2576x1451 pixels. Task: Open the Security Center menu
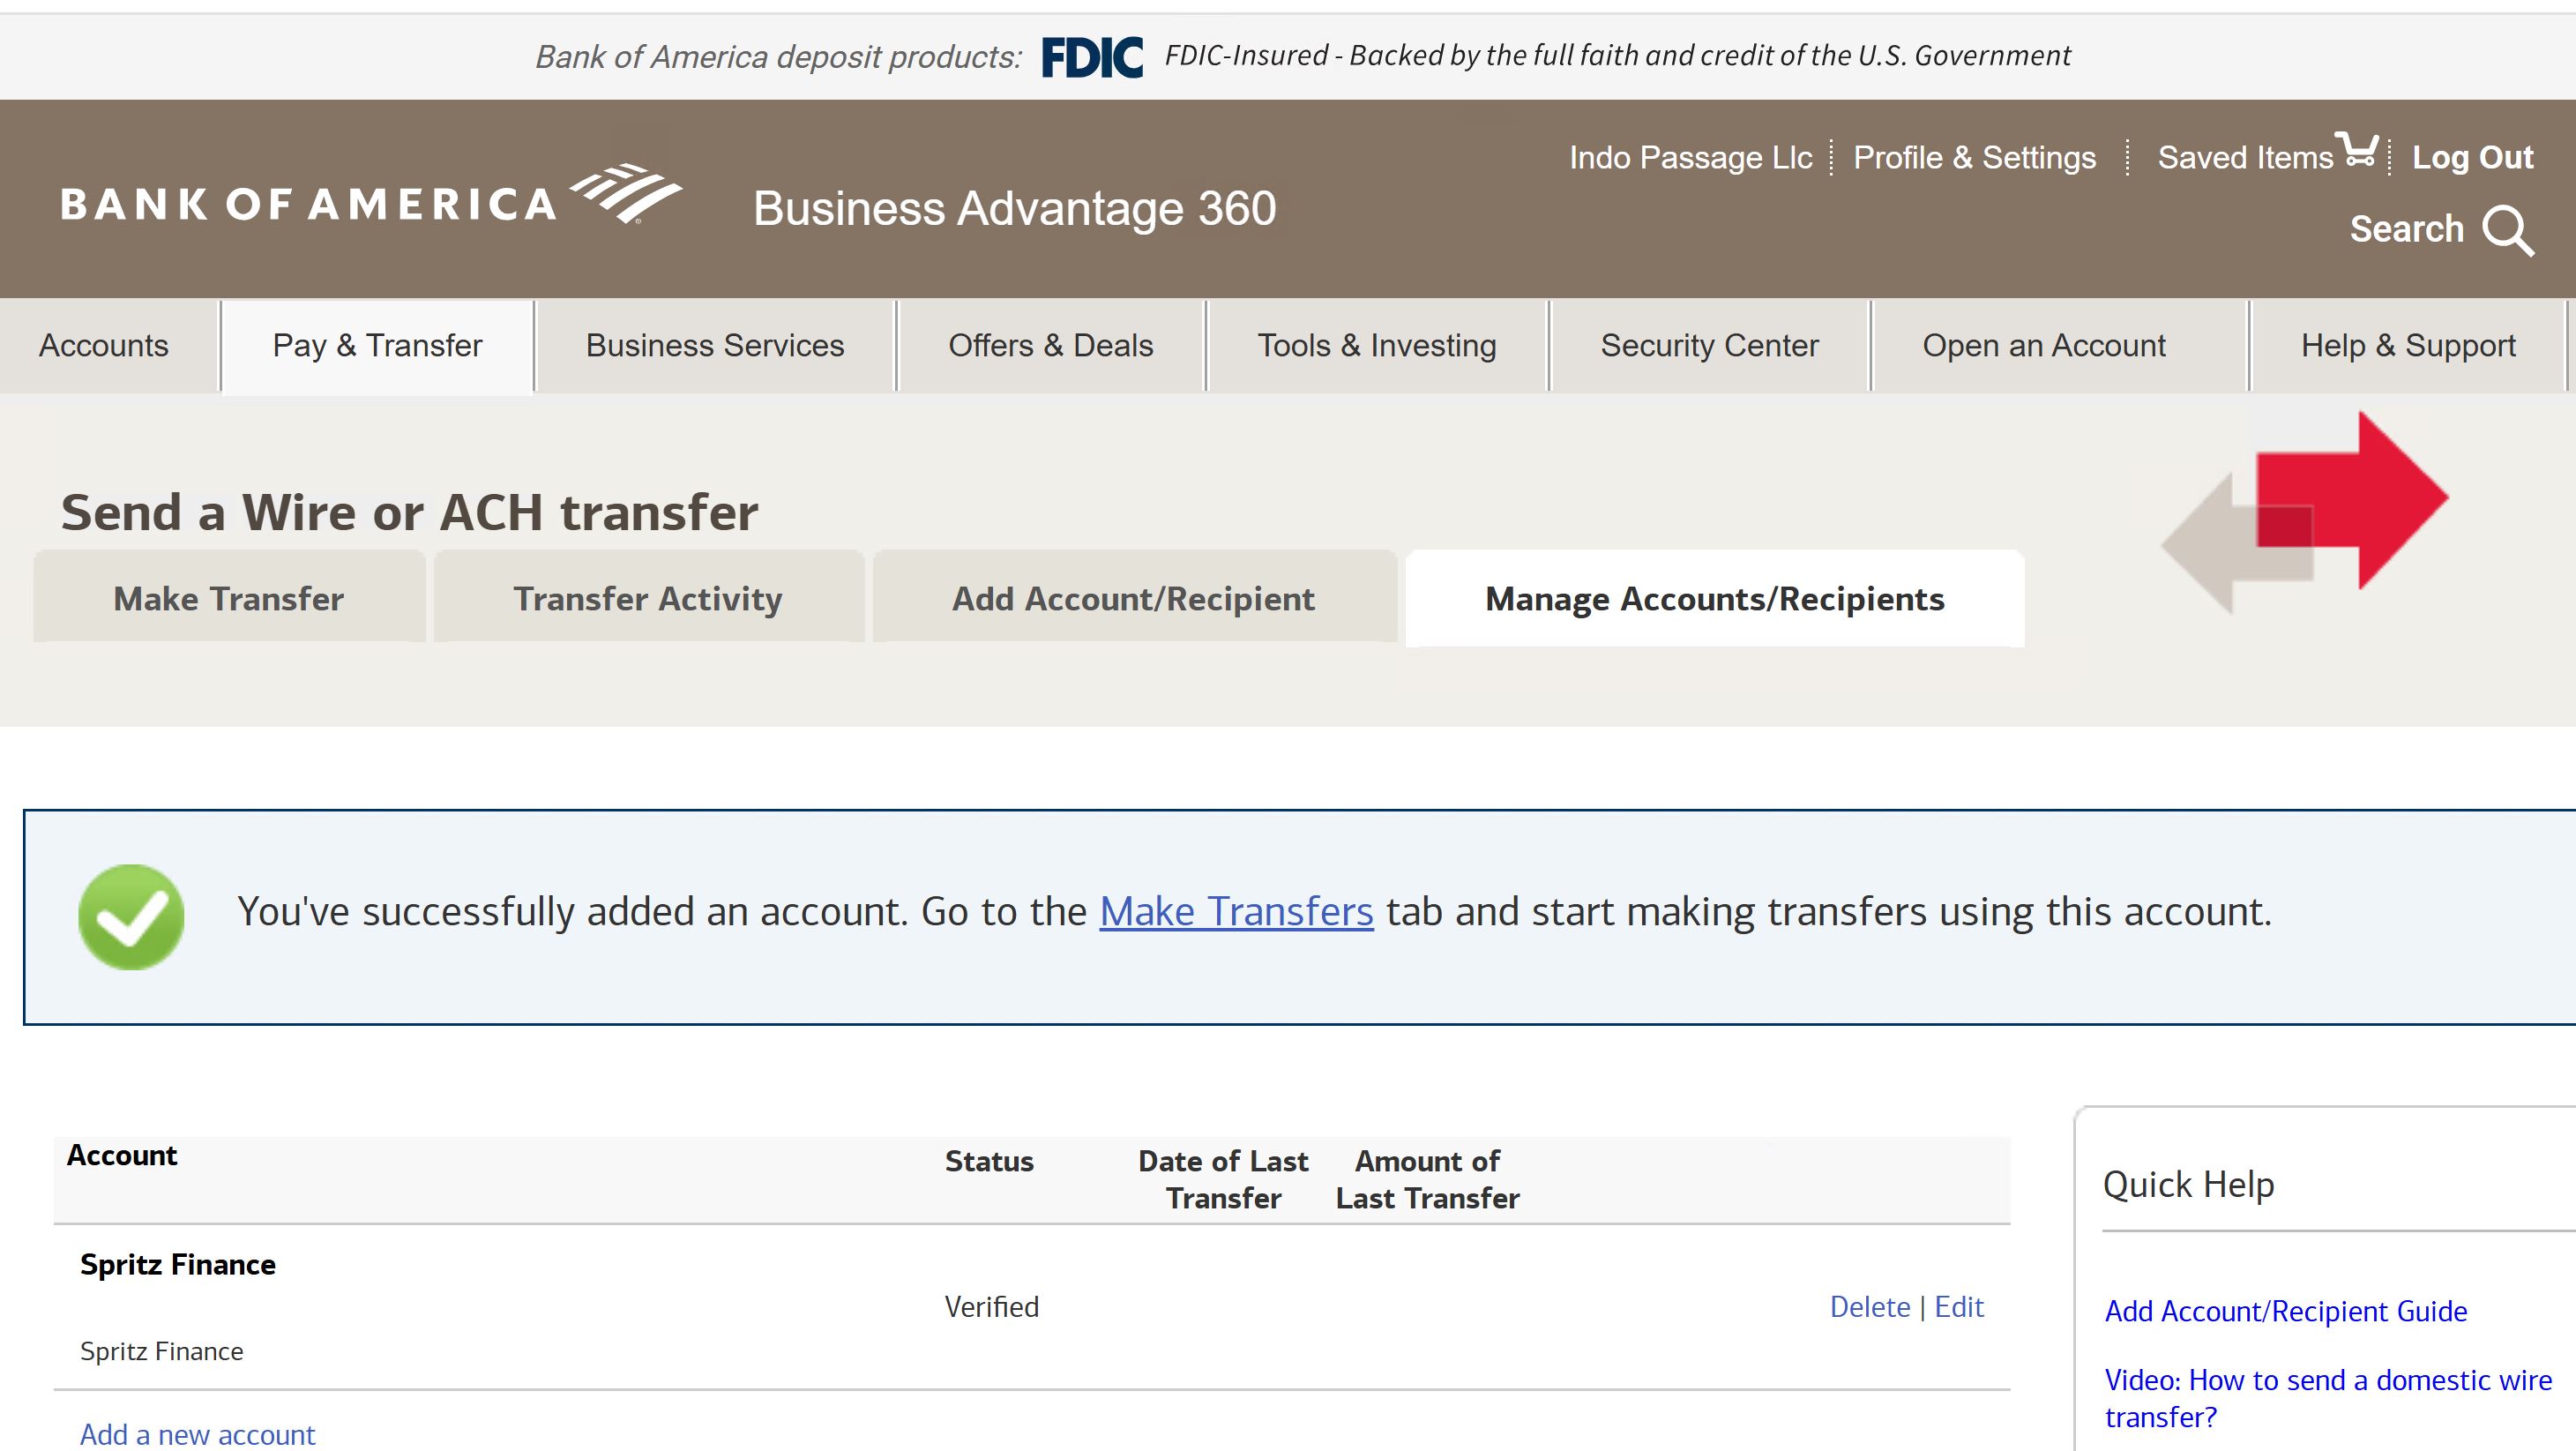[x=1709, y=346]
